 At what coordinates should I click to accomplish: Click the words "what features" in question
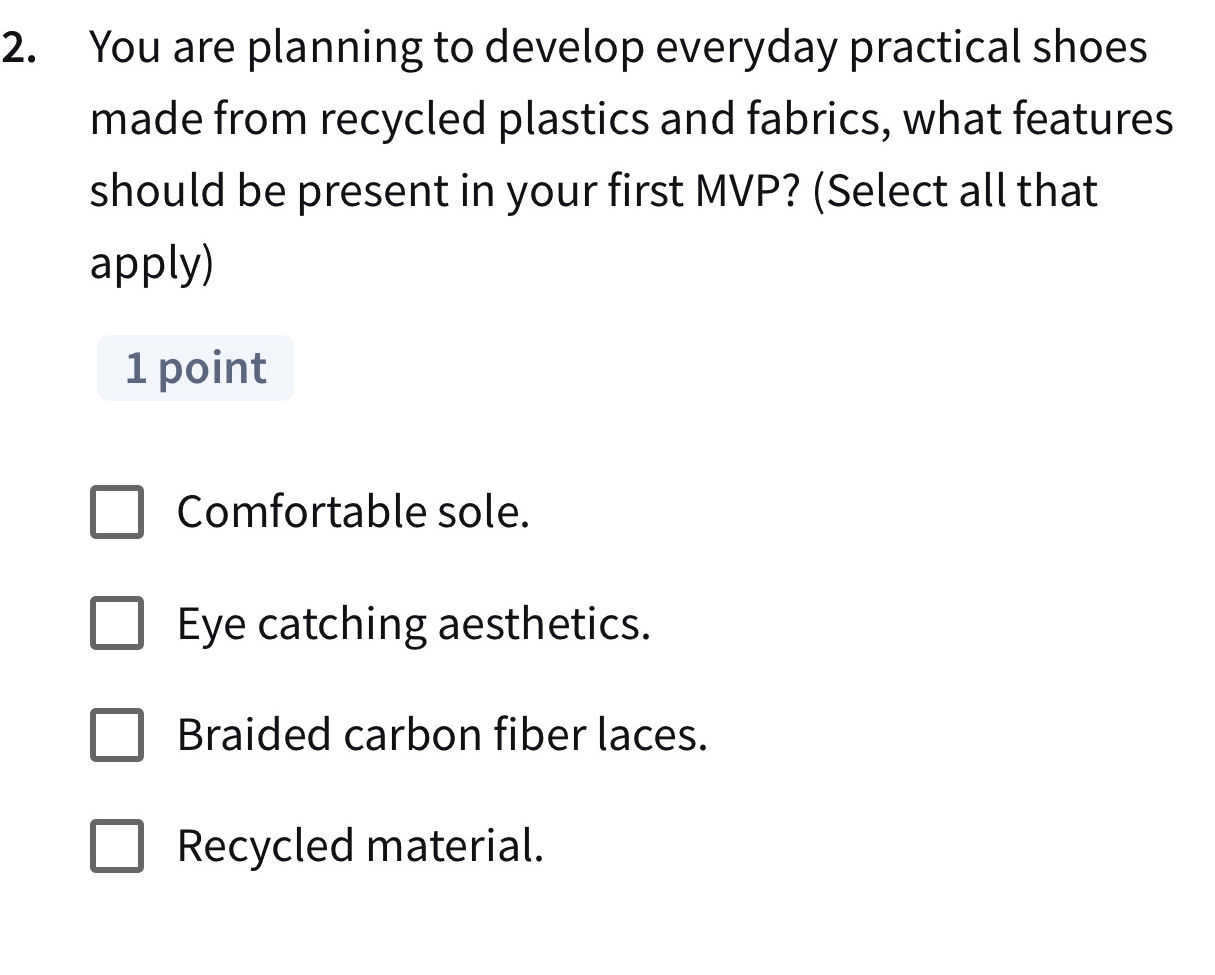tap(1038, 120)
